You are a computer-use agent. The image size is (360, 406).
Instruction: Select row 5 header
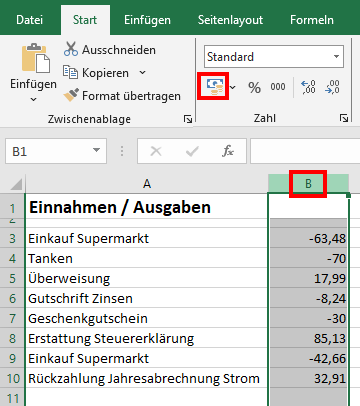tap(12, 278)
